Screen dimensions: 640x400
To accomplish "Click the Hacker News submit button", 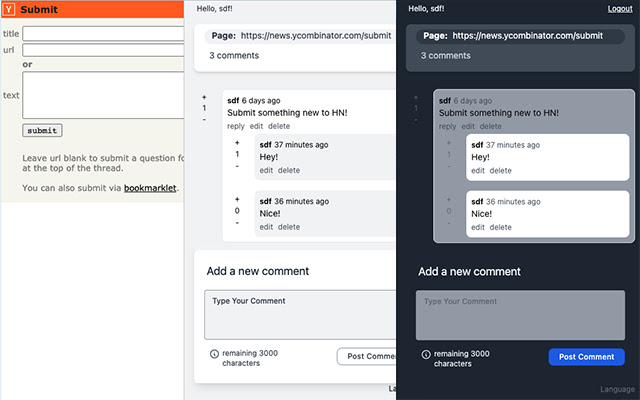I will 42,131.
